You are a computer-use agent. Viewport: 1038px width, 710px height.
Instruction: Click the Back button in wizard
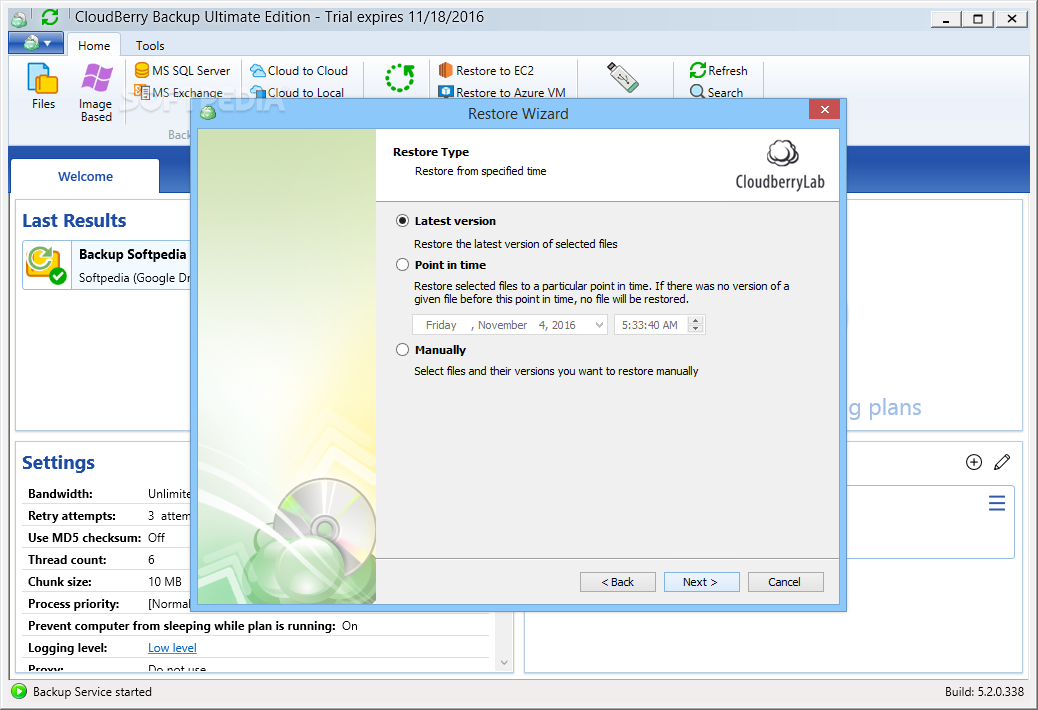point(618,582)
